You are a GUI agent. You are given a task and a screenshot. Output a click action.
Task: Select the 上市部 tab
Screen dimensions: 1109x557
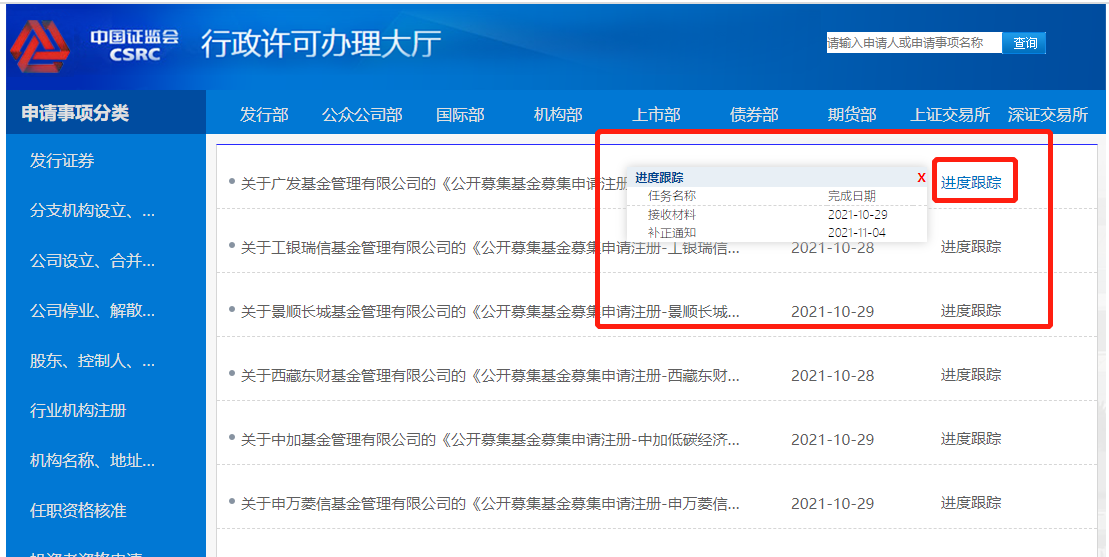point(656,115)
